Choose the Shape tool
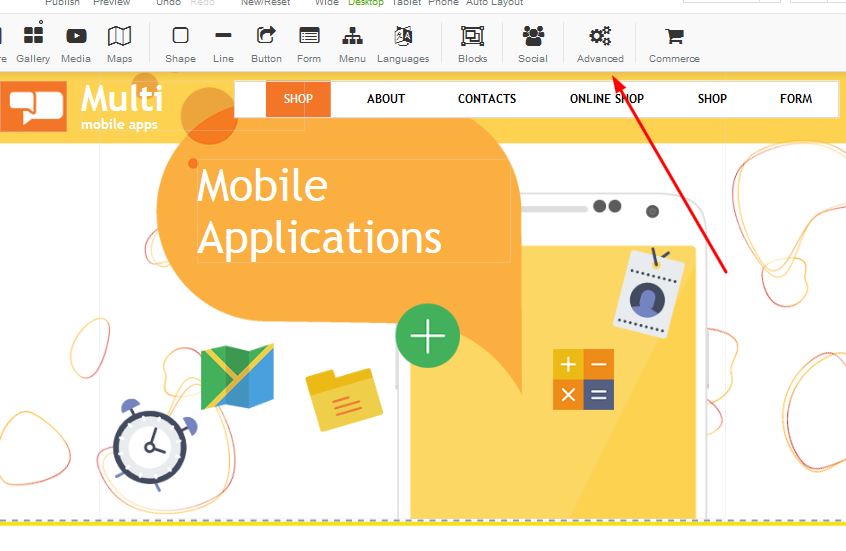Screen dimensions: 846x551 180,43
